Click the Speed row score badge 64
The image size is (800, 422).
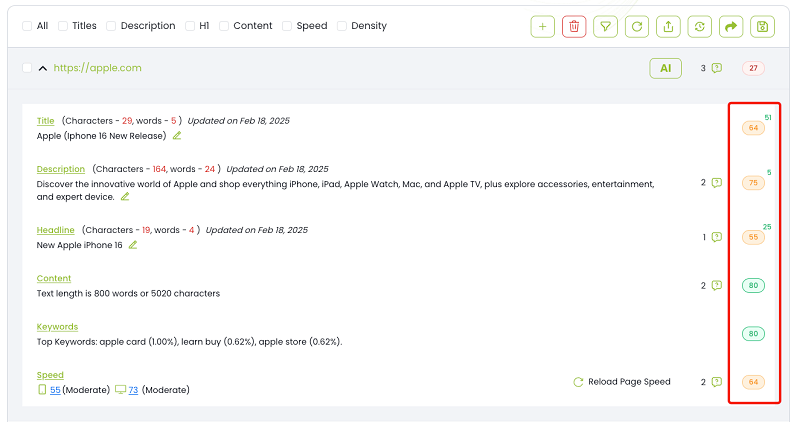pyautogui.click(x=753, y=382)
